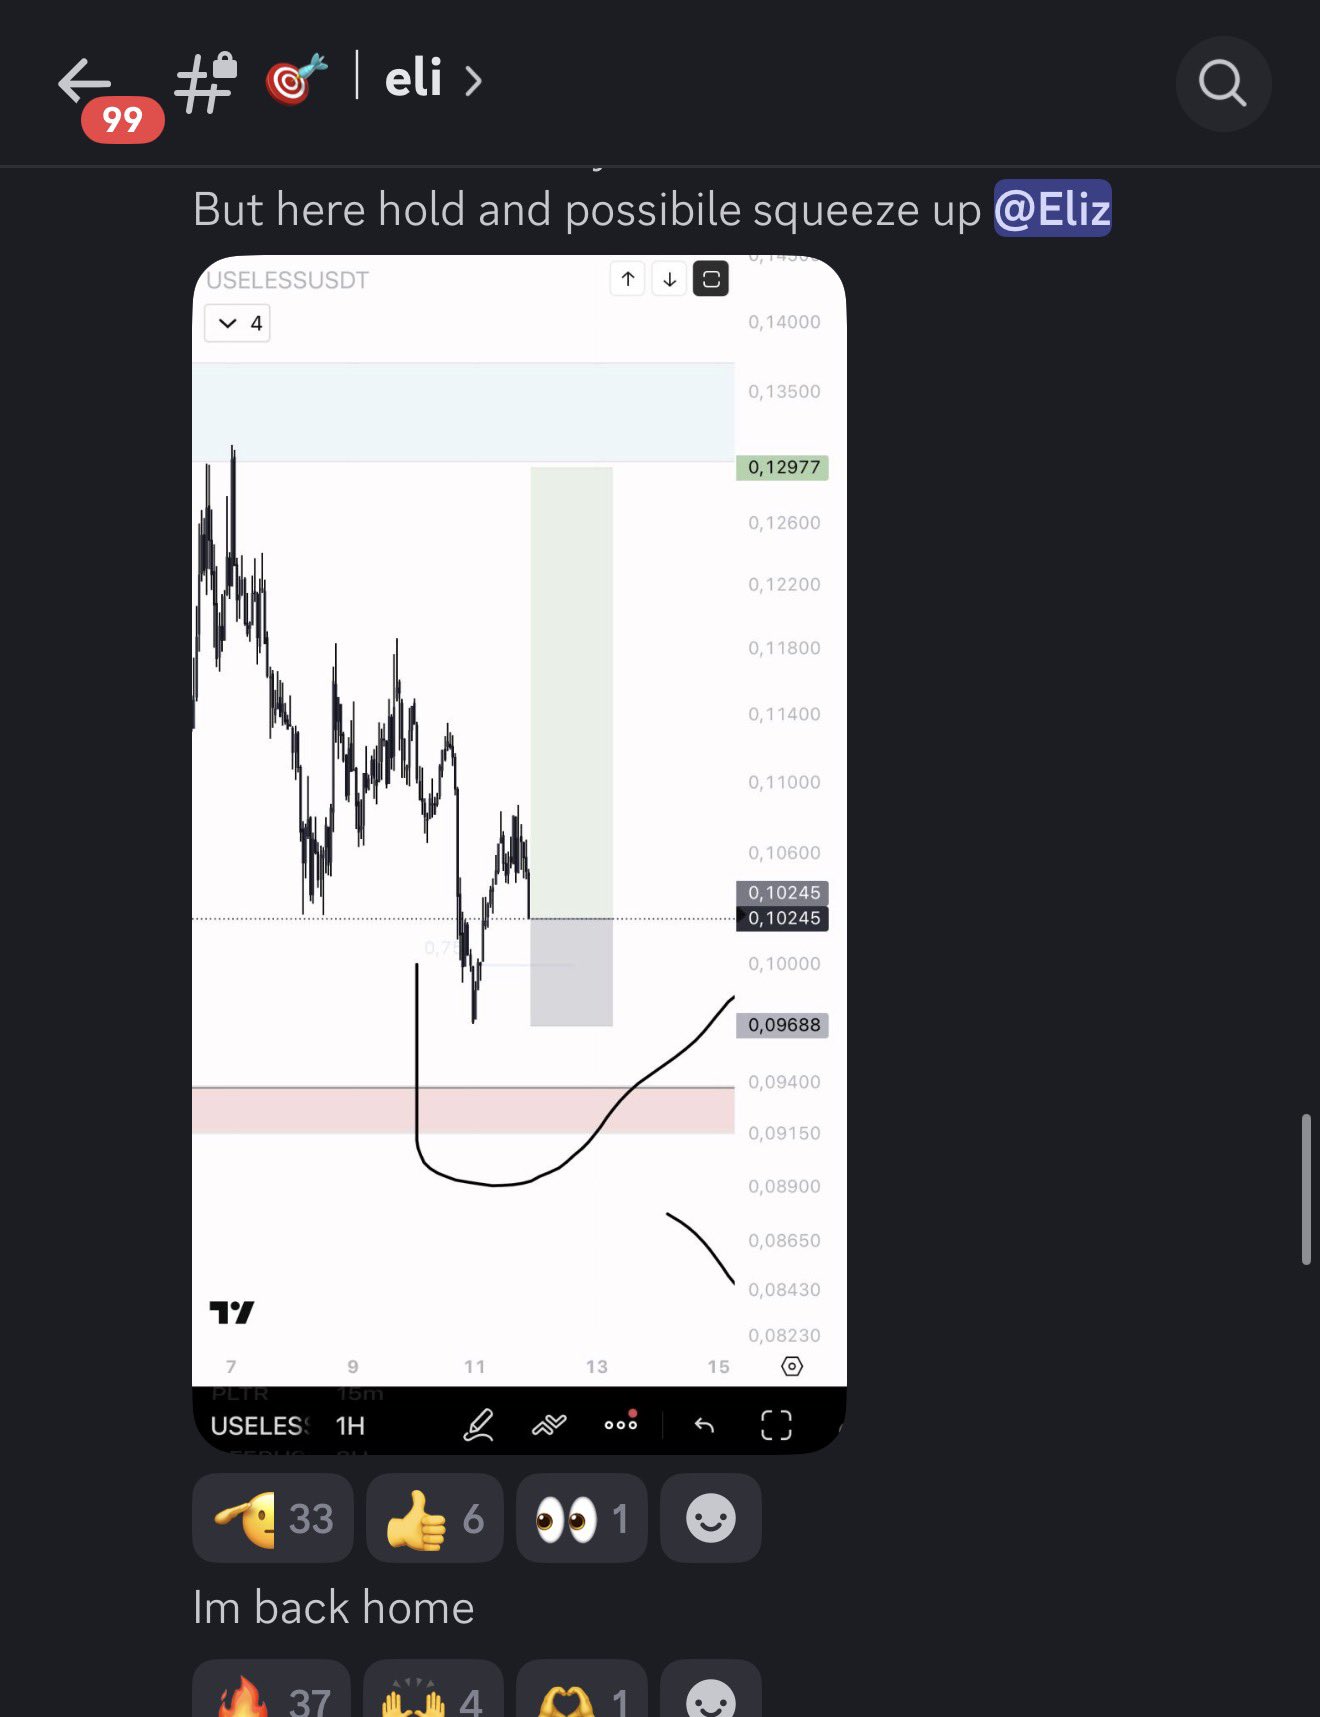Click TradingView logo on chart
The height and width of the screenshot is (1717, 1320).
[x=232, y=1312]
